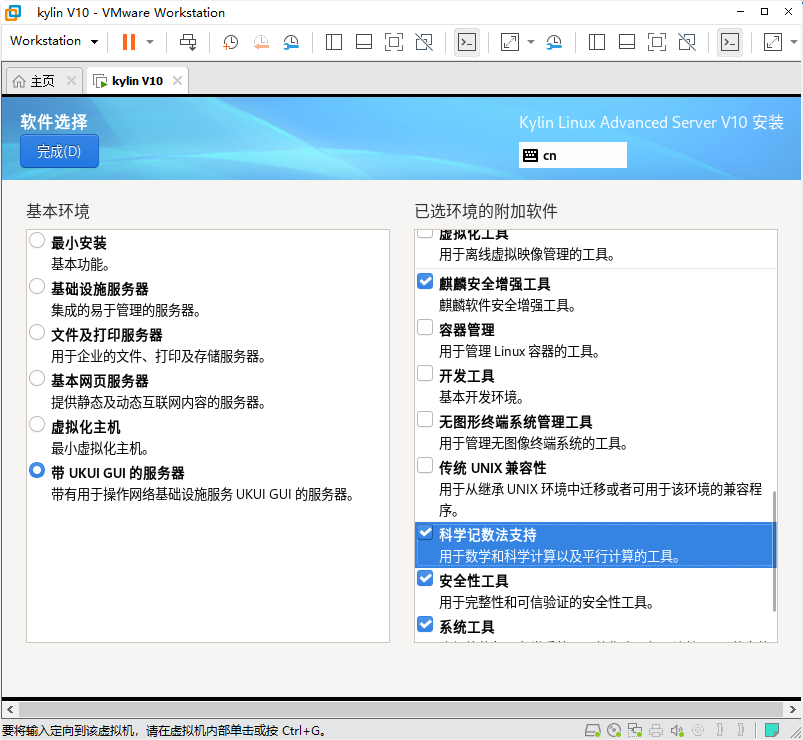Image resolution: width=803 pixels, height=740 pixels.
Task: Select the 最小安装 radio button
Action: coord(37,241)
